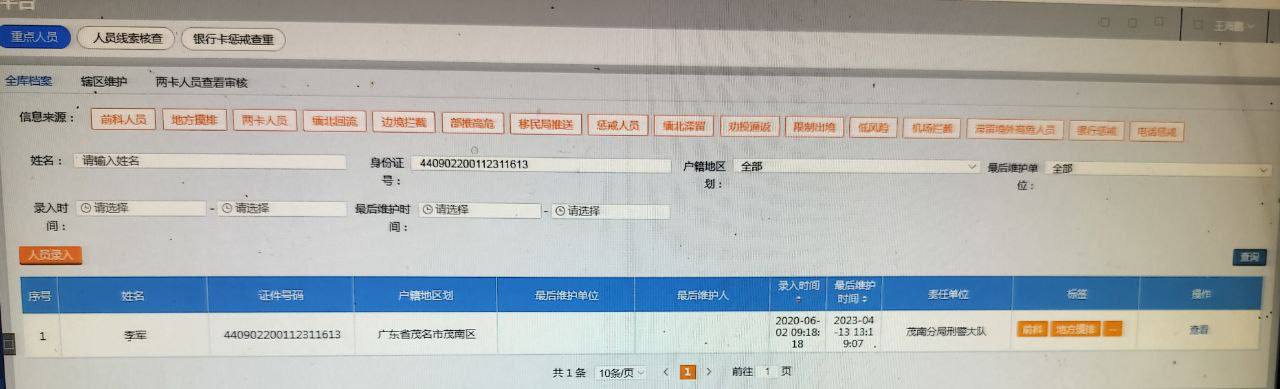1280x389 pixels.
Task: Open the 最后维护时间 start date picker
Action: pyautogui.click(x=479, y=211)
